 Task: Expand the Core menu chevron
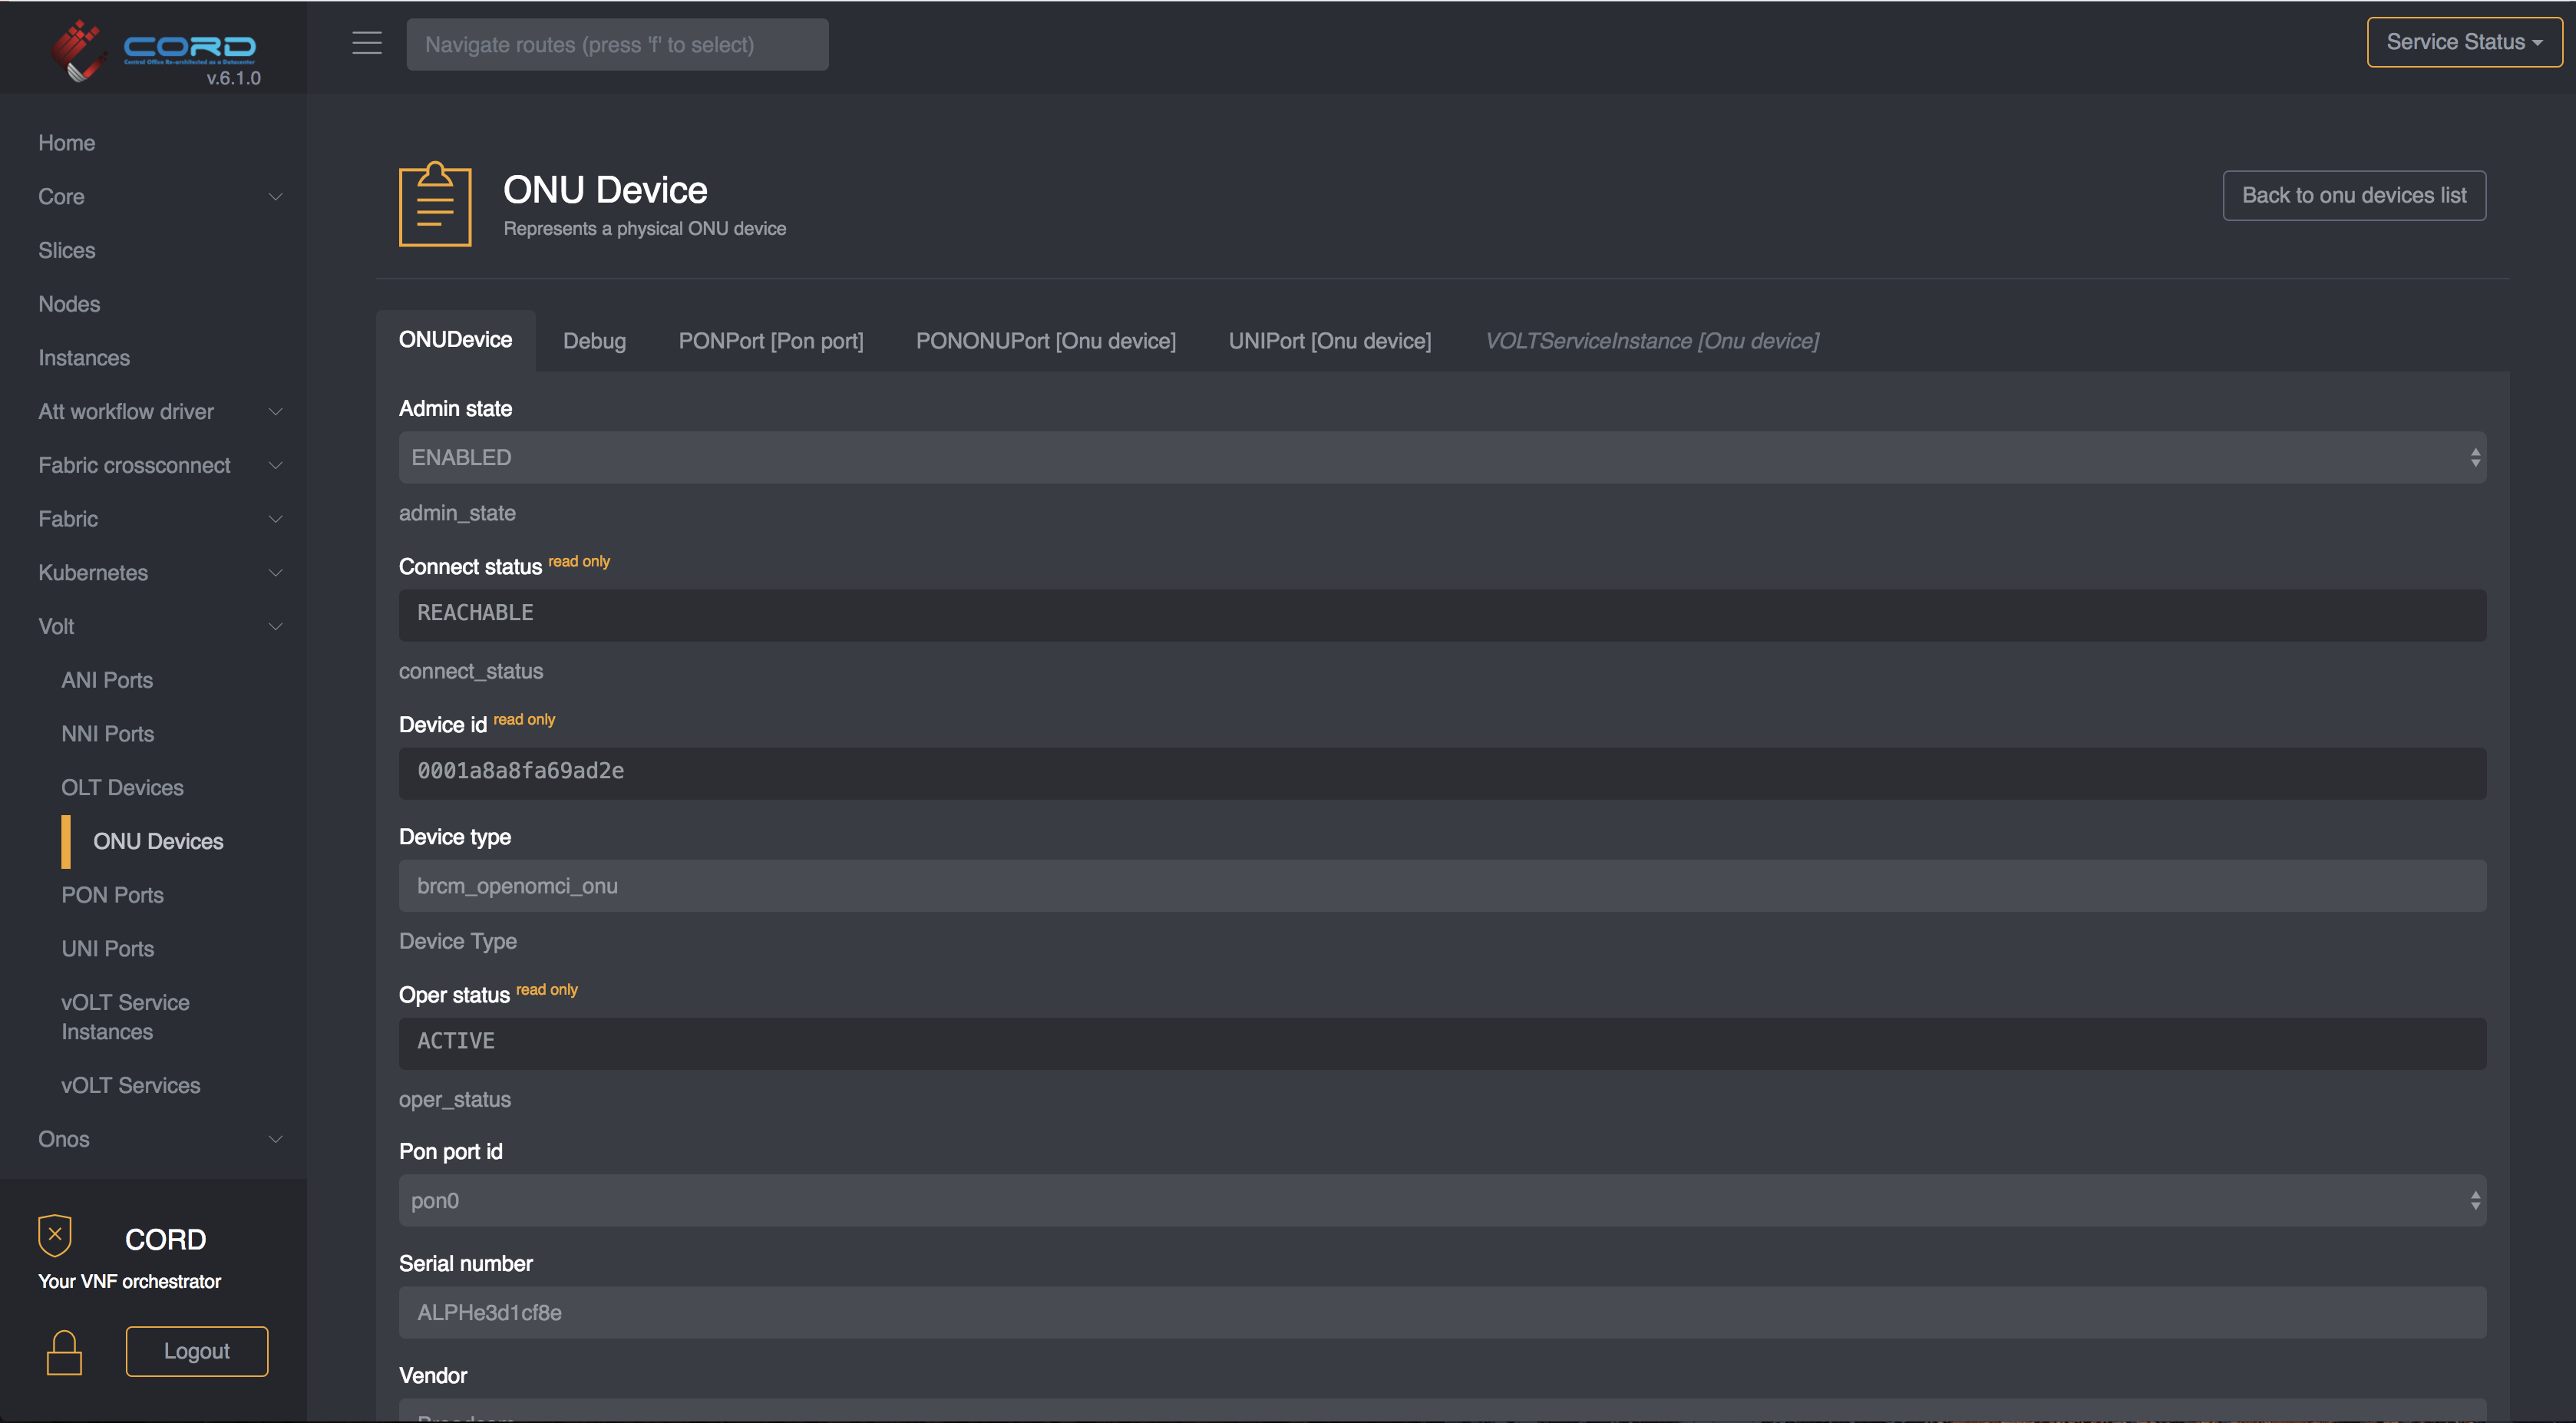pyautogui.click(x=275, y=197)
